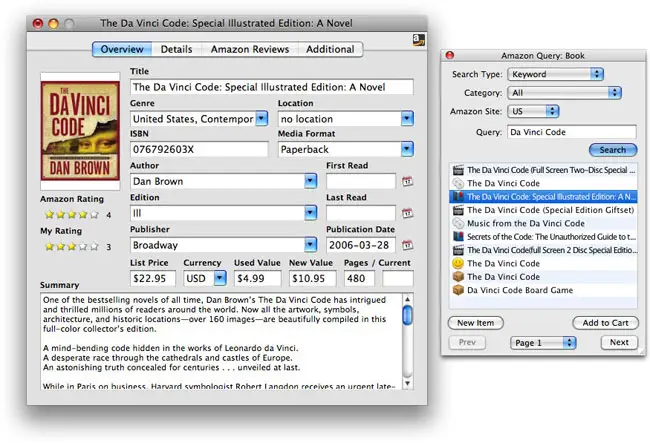Click the New Item button
This screenshot has width=650, height=443.
(475, 323)
